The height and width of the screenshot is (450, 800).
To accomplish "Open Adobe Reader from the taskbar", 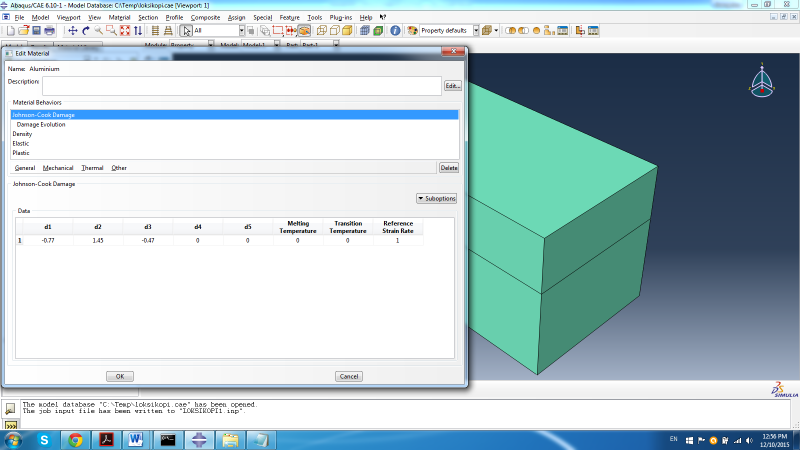I will point(106,440).
